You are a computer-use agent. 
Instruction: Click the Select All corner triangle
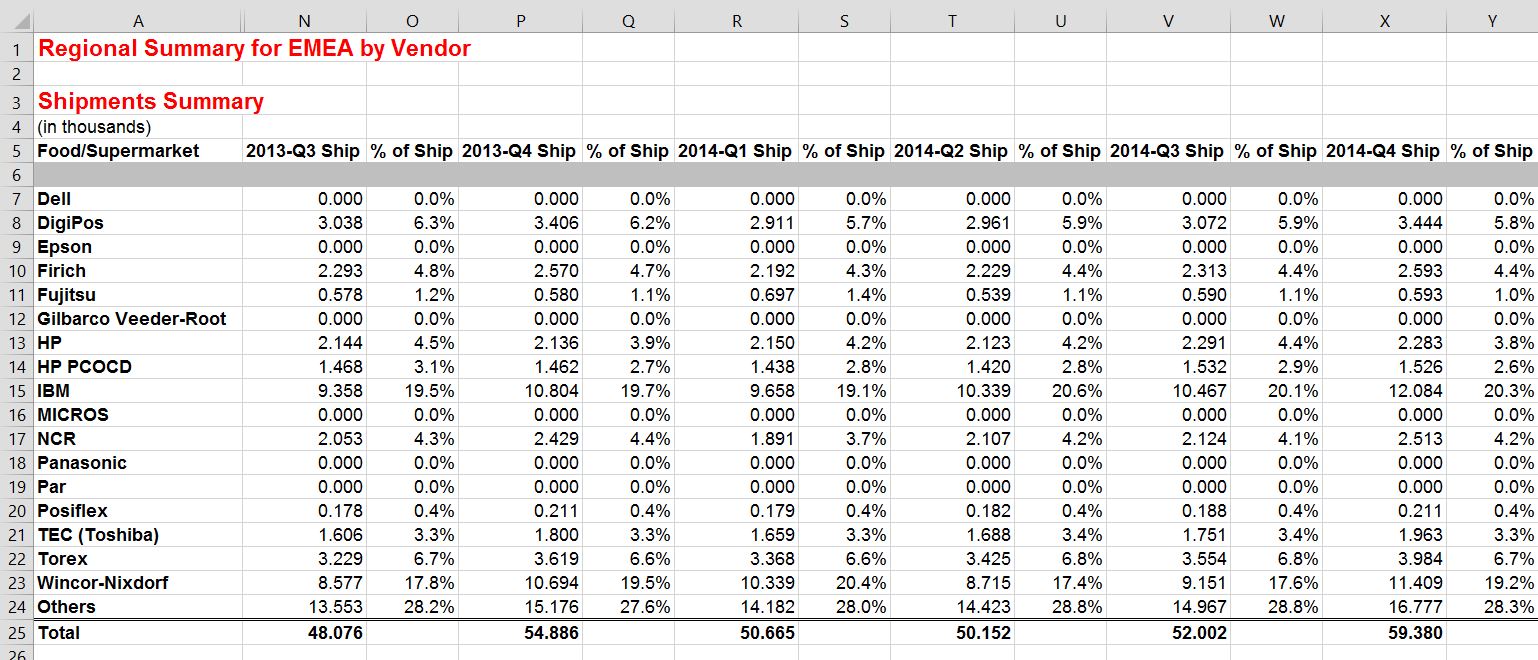17,19
